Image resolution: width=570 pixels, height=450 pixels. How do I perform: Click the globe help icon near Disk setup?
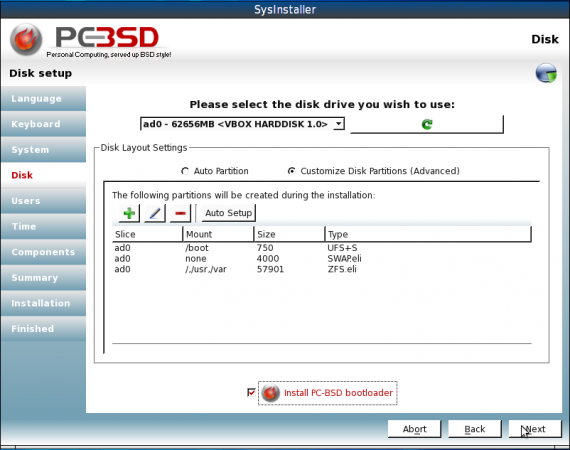point(546,73)
